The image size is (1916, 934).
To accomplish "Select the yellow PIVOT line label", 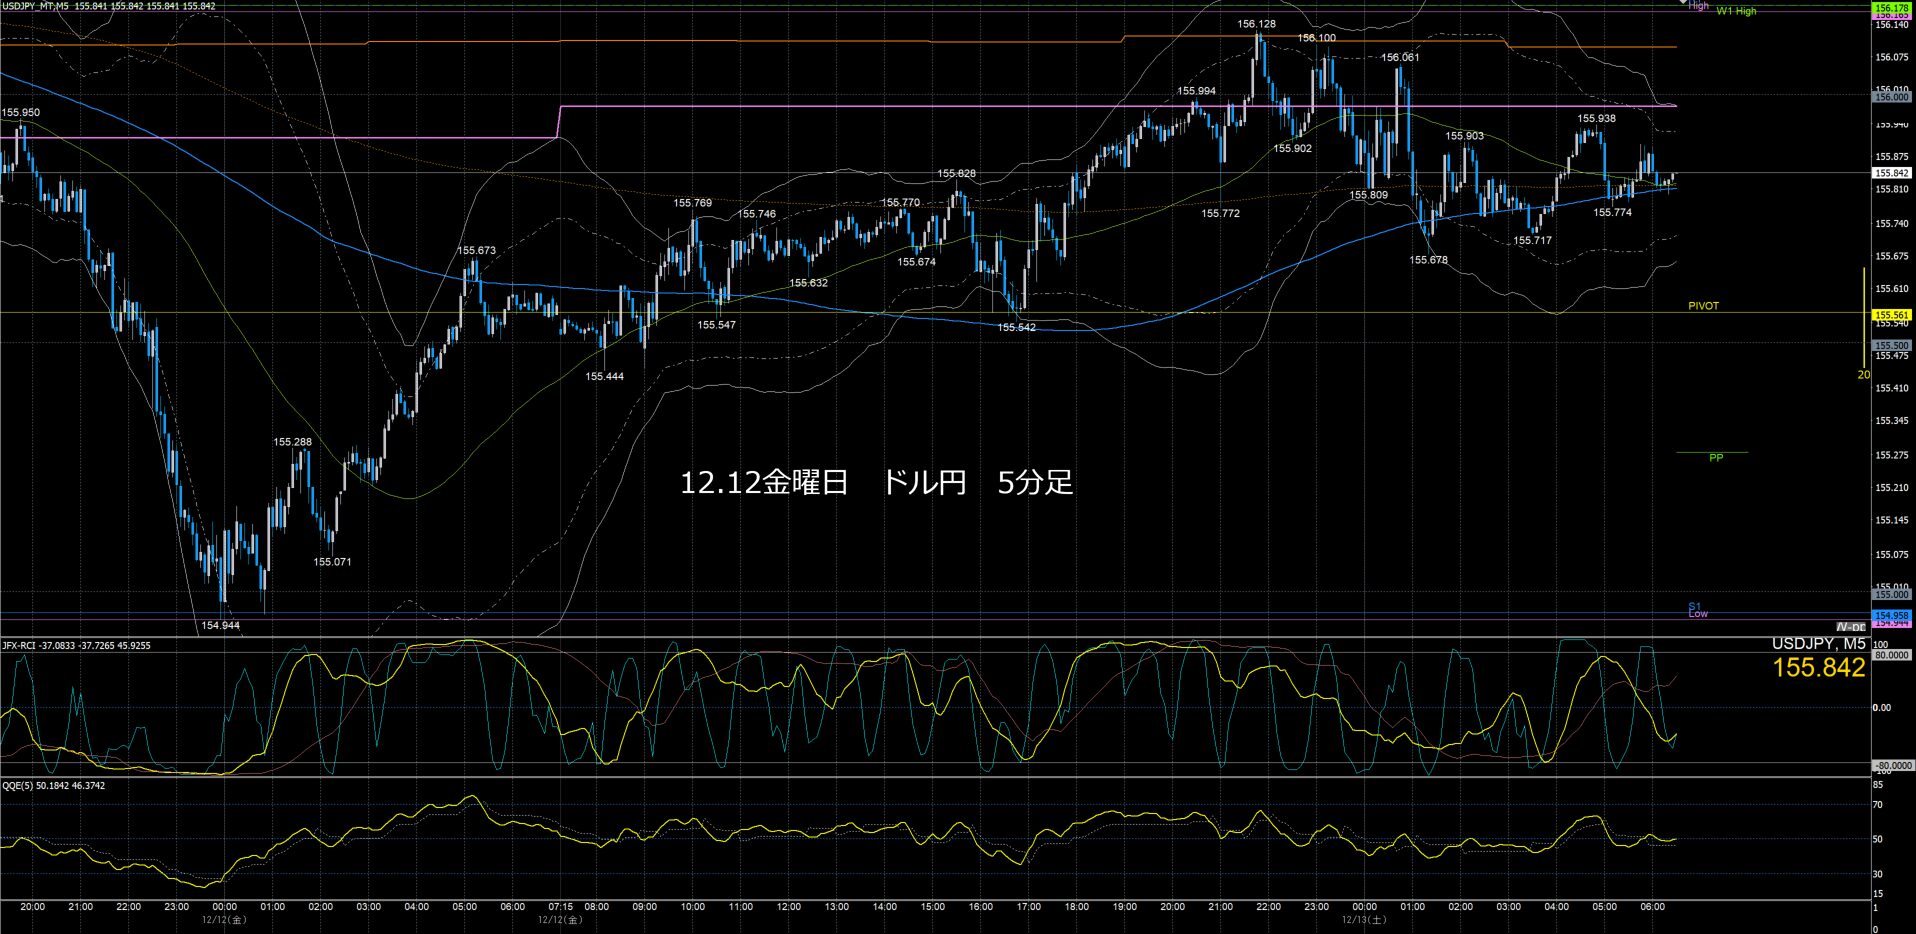I will pos(1703,306).
